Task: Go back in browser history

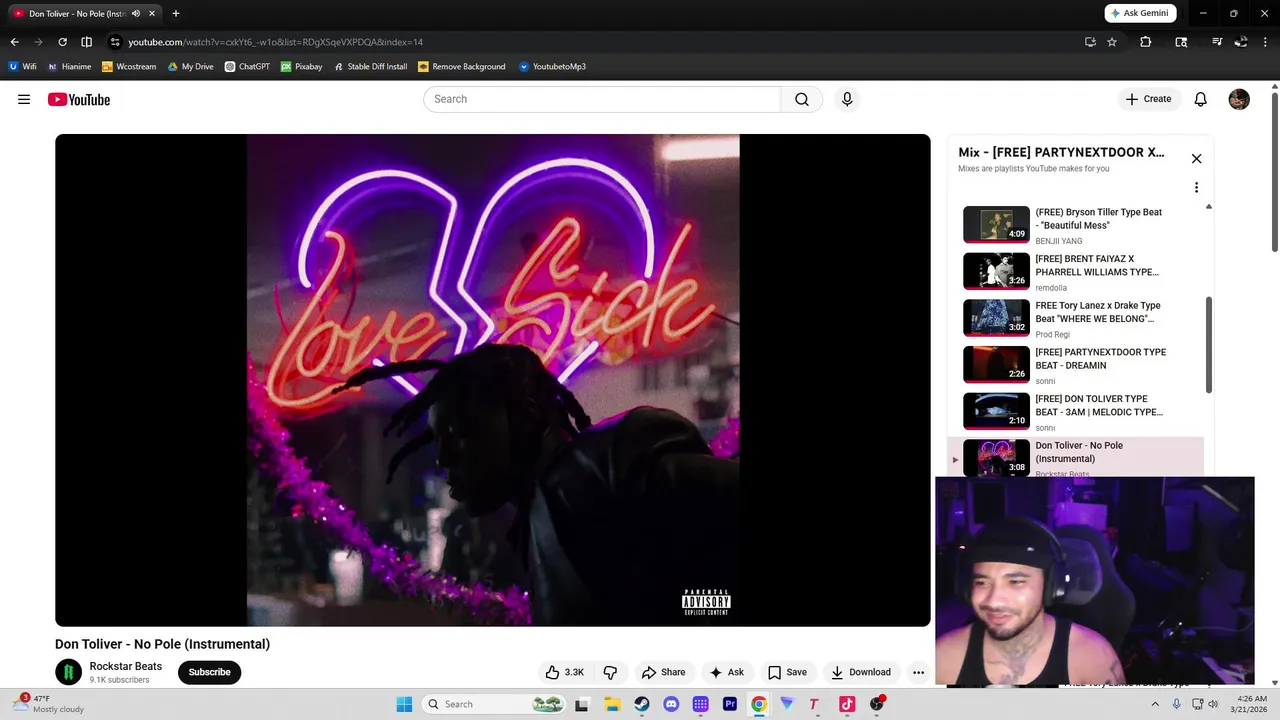Action: pyautogui.click(x=14, y=42)
